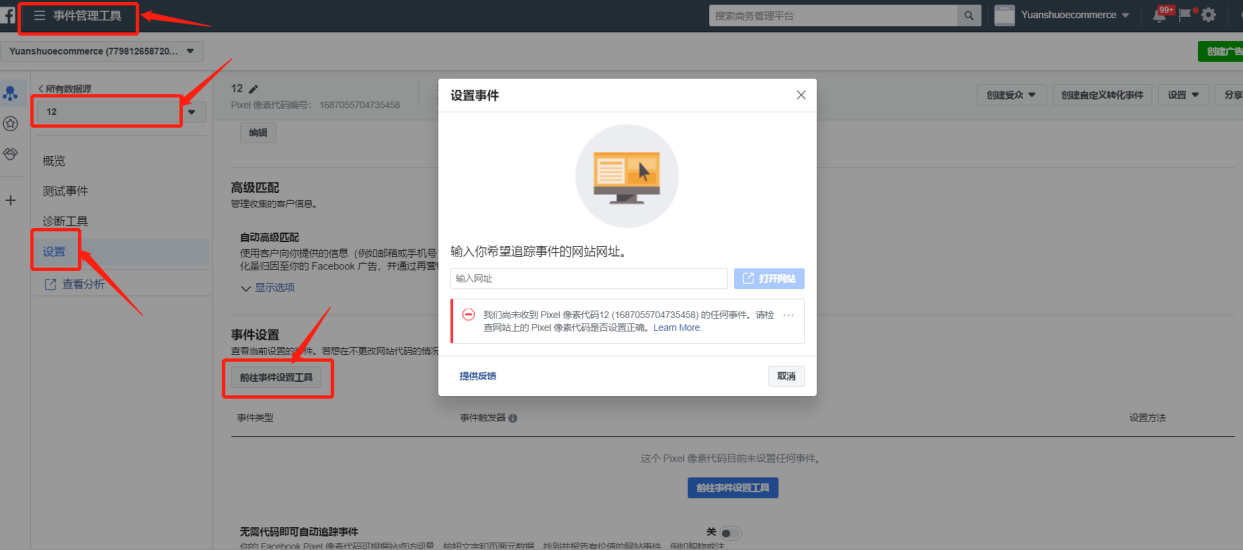The height and width of the screenshot is (550, 1243).
Task: Go back to 所有数据源
Action: tap(64, 89)
